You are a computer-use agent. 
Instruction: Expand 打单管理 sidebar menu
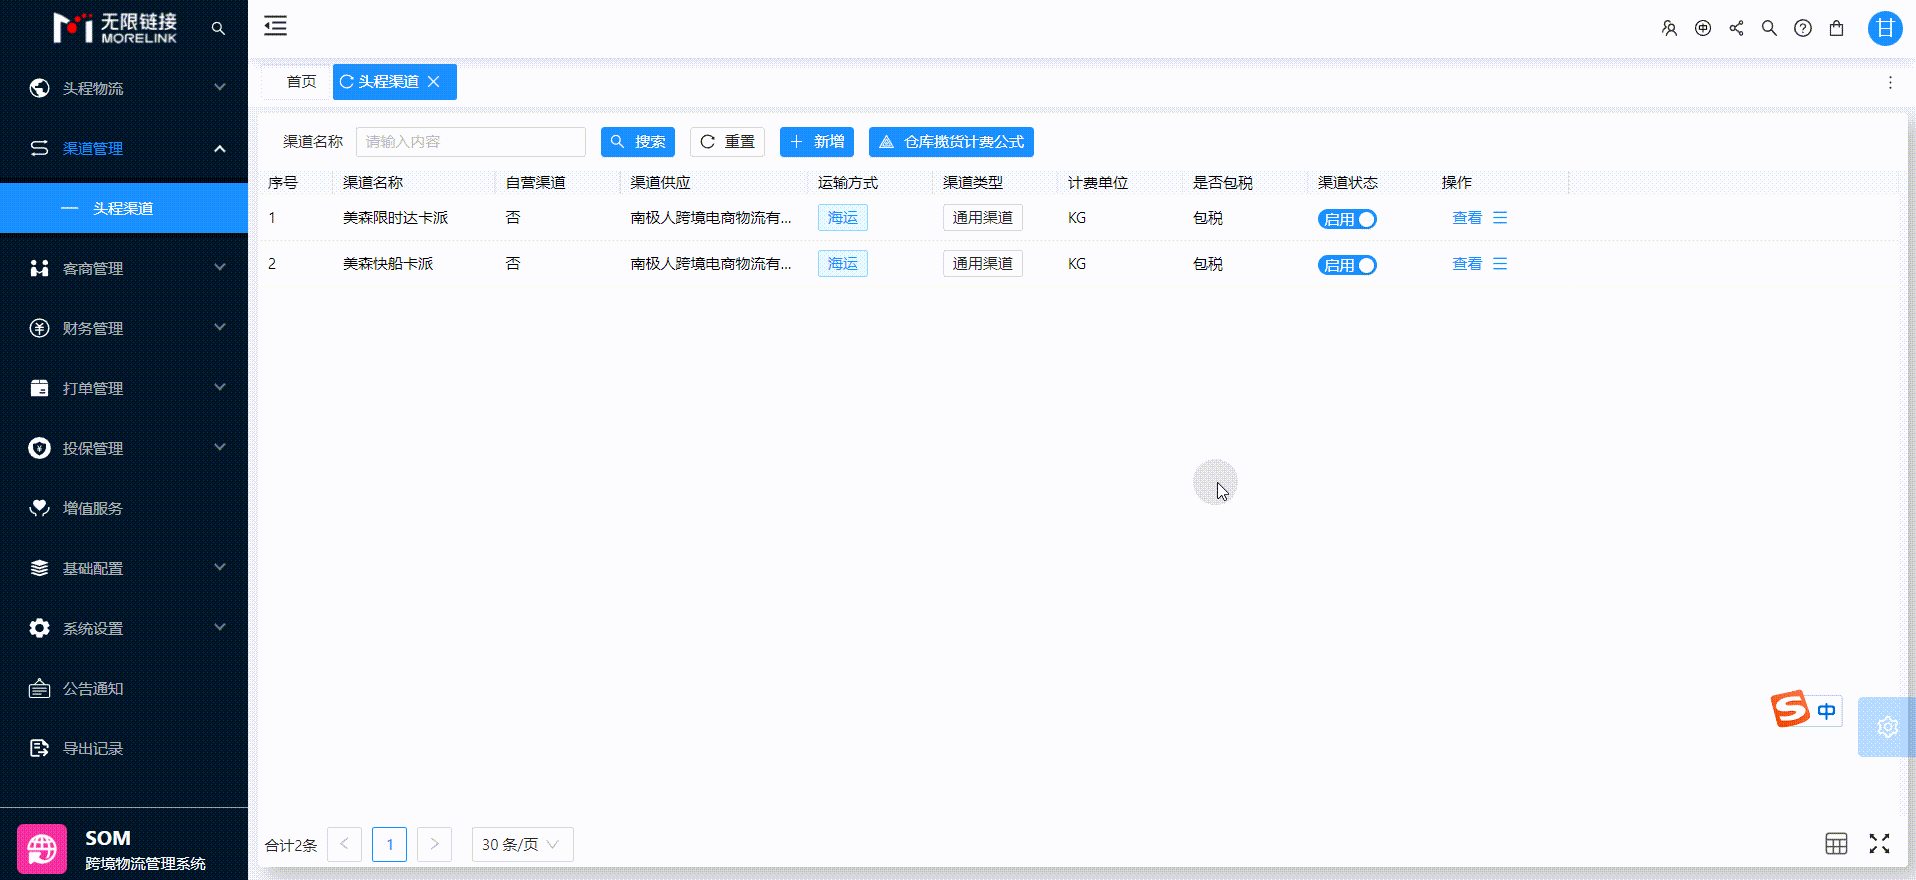tap(124, 388)
